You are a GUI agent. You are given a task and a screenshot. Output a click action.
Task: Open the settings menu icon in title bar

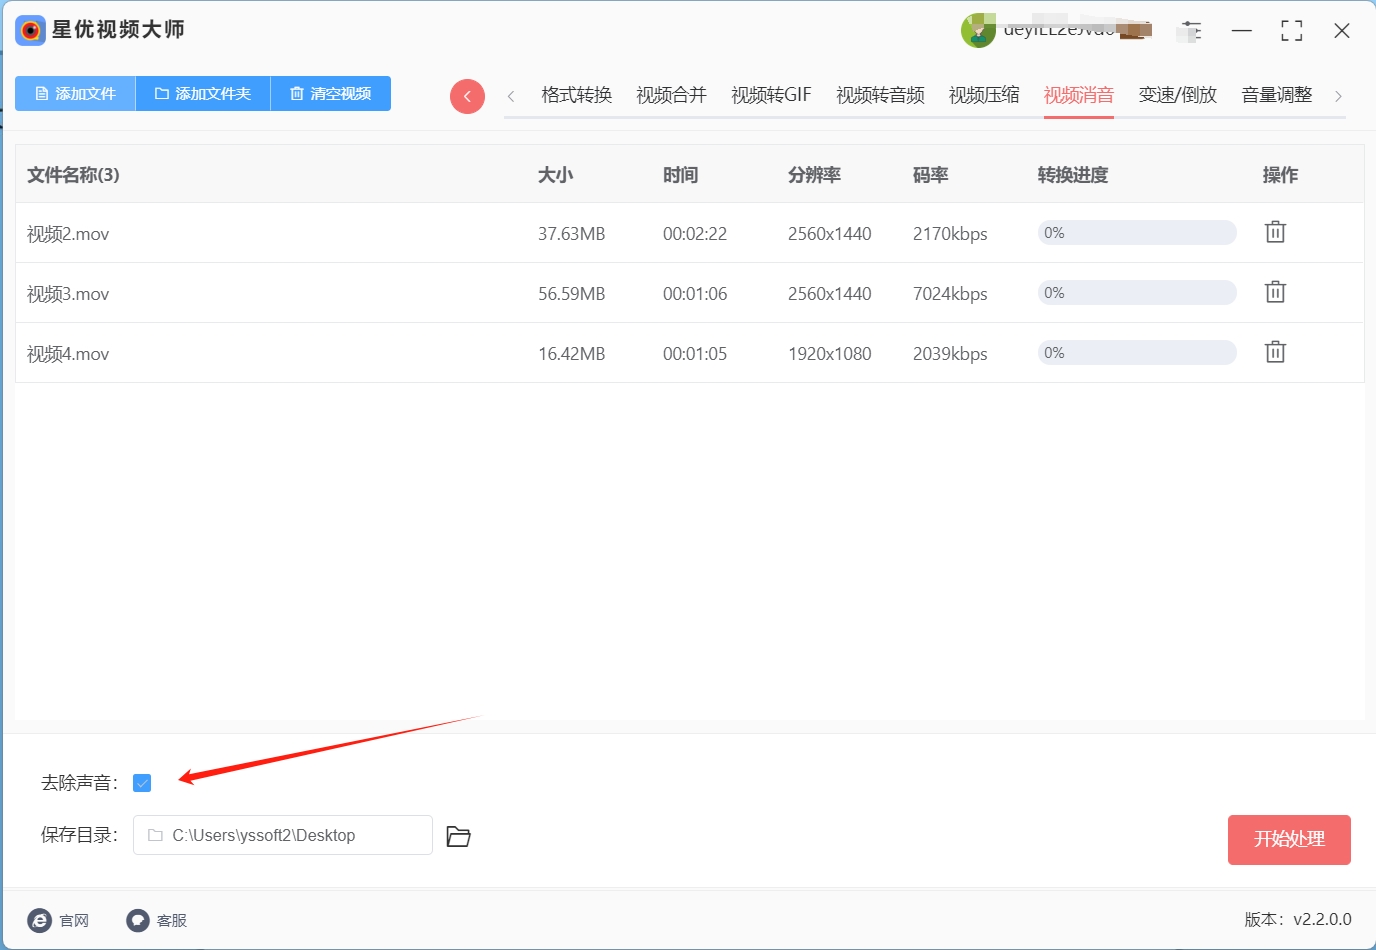(1191, 31)
